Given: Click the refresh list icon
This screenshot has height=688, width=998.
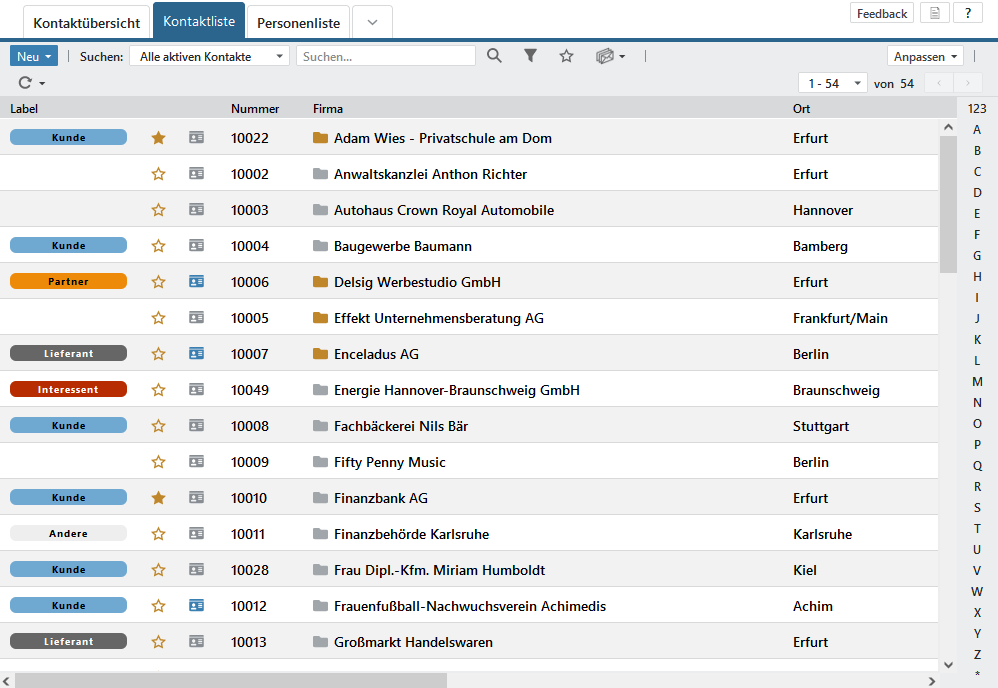Looking at the screenshot, I should tap(26, 83).
